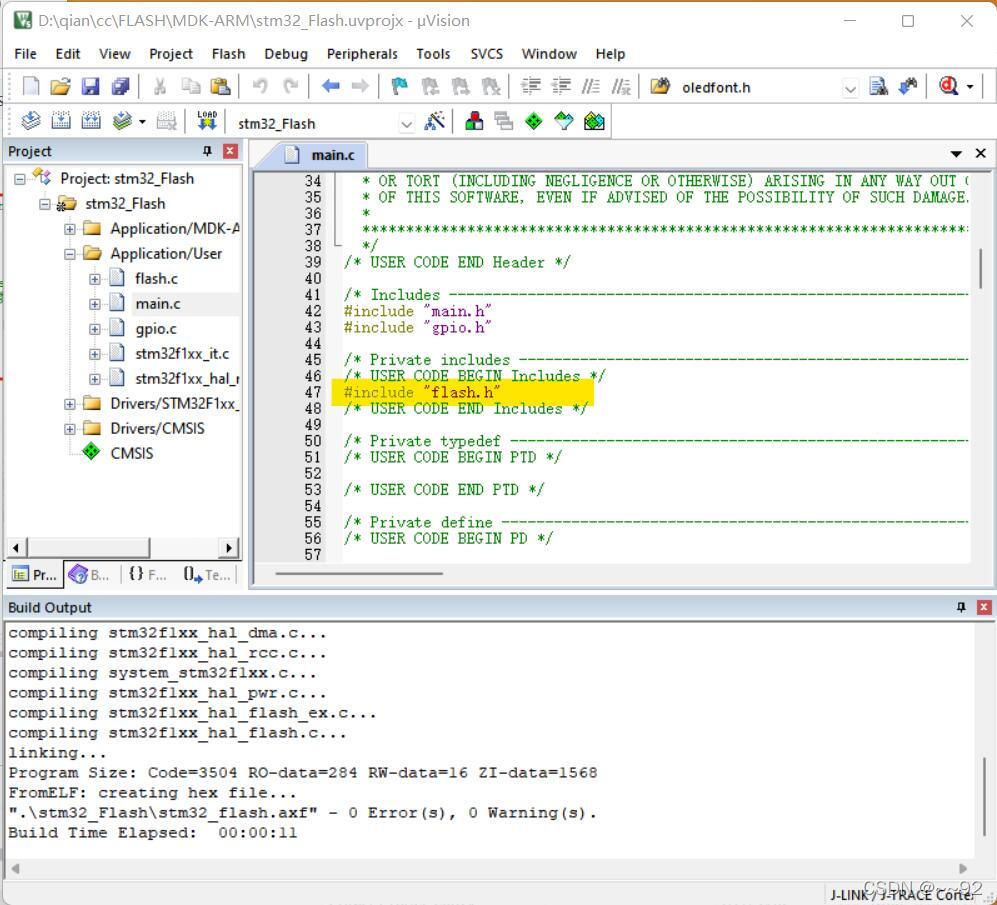Pin the Project panel
This screenshot has width=997, height=905.
(x=207, y=151)
